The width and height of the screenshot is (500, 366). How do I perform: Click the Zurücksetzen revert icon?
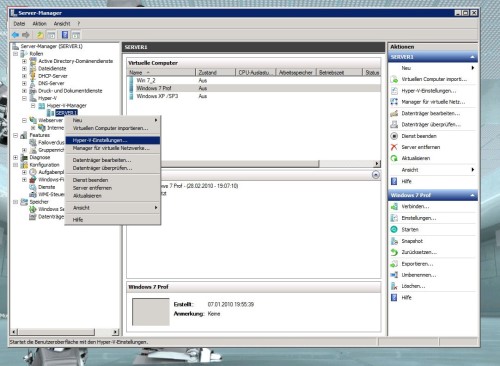(x=394, y=252)
